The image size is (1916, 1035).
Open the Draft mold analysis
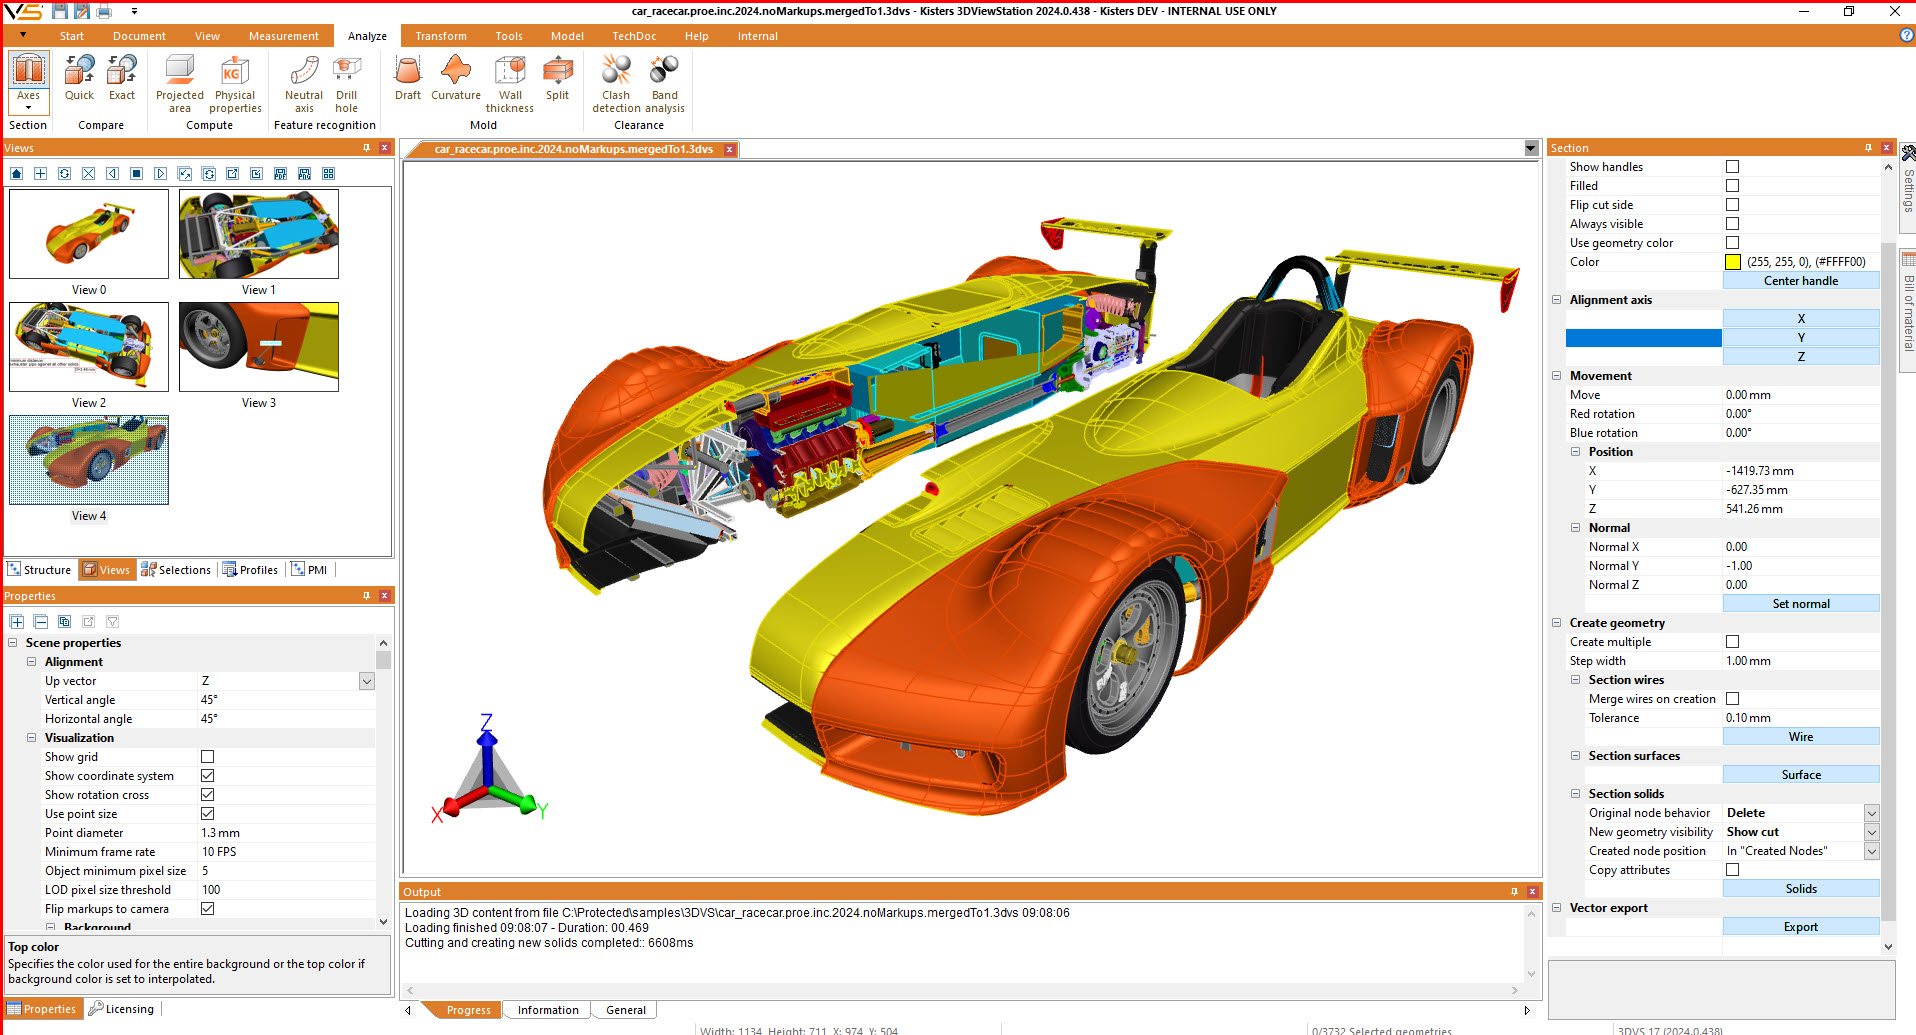tap(408, 78)
